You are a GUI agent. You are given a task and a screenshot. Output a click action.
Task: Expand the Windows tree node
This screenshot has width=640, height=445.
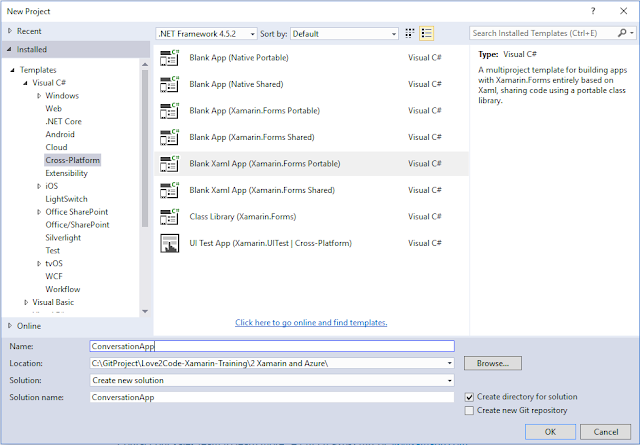[39, 96]
